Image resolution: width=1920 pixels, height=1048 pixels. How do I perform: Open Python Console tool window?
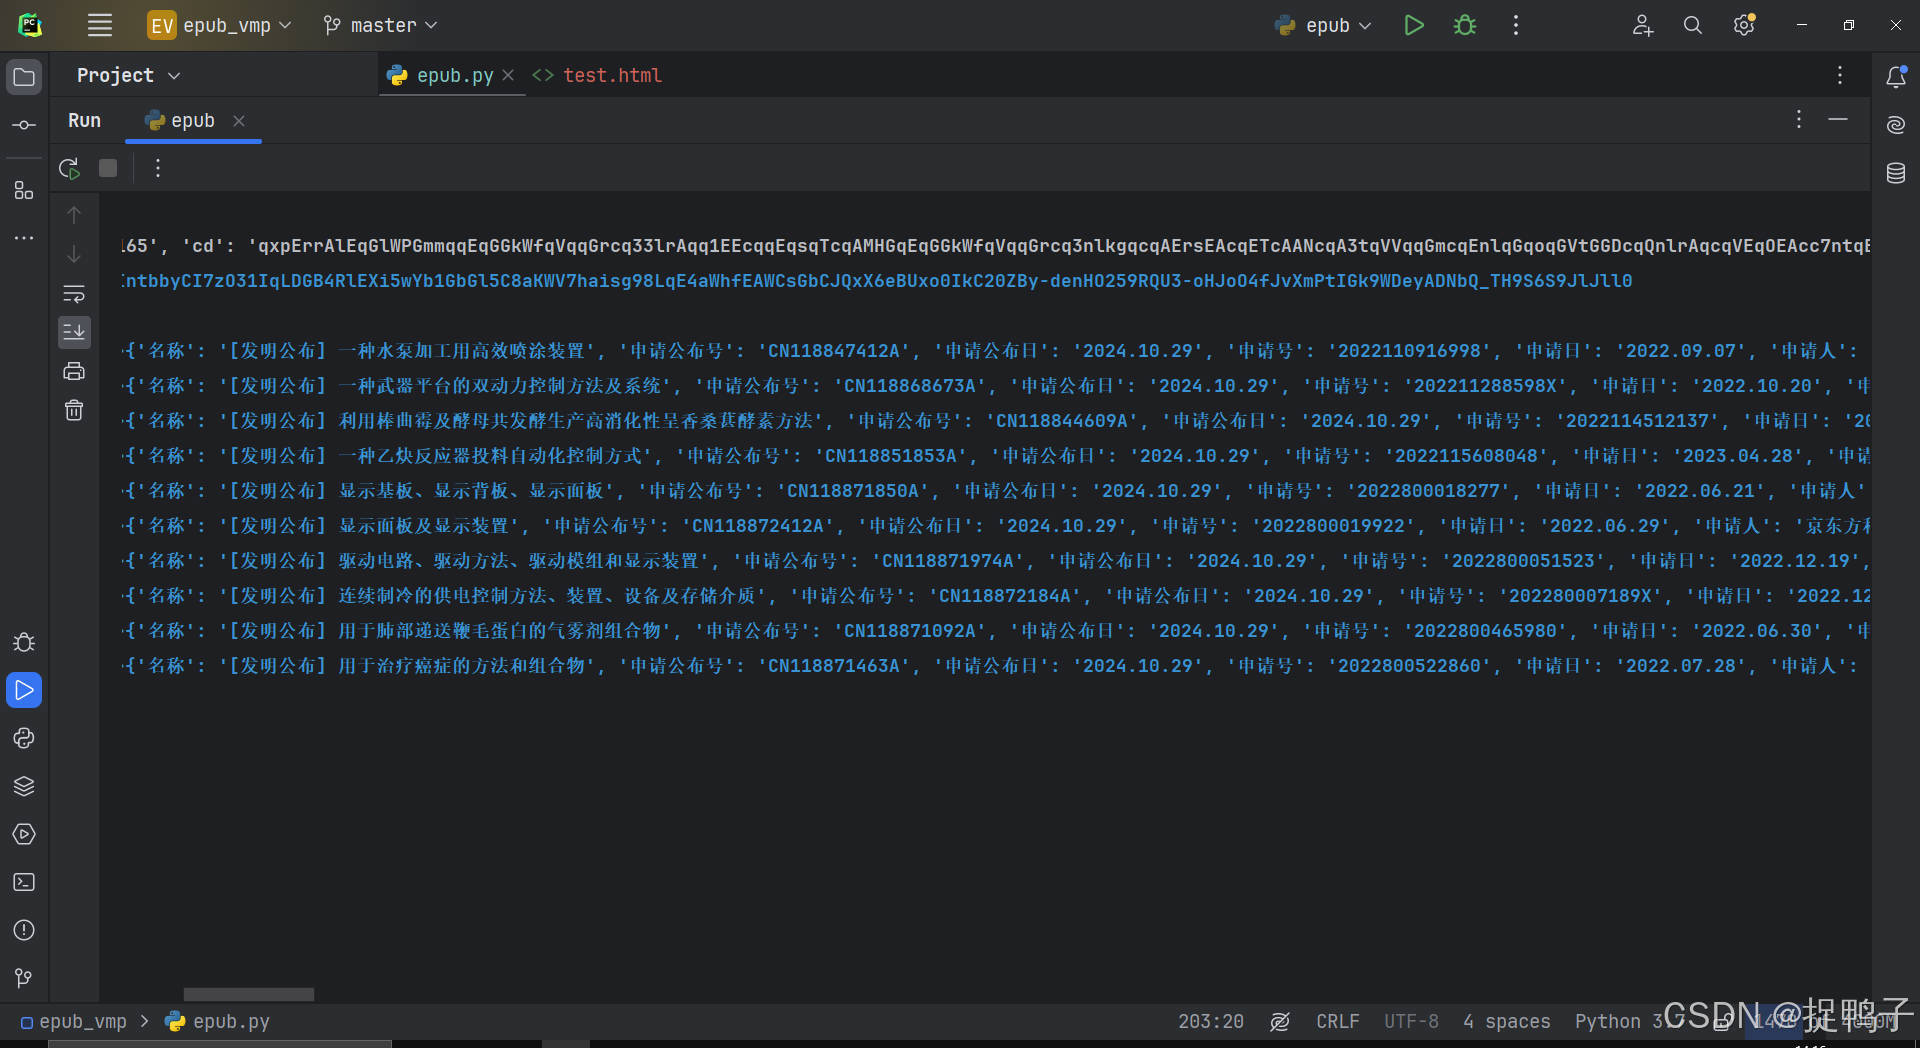coord(24,738)
